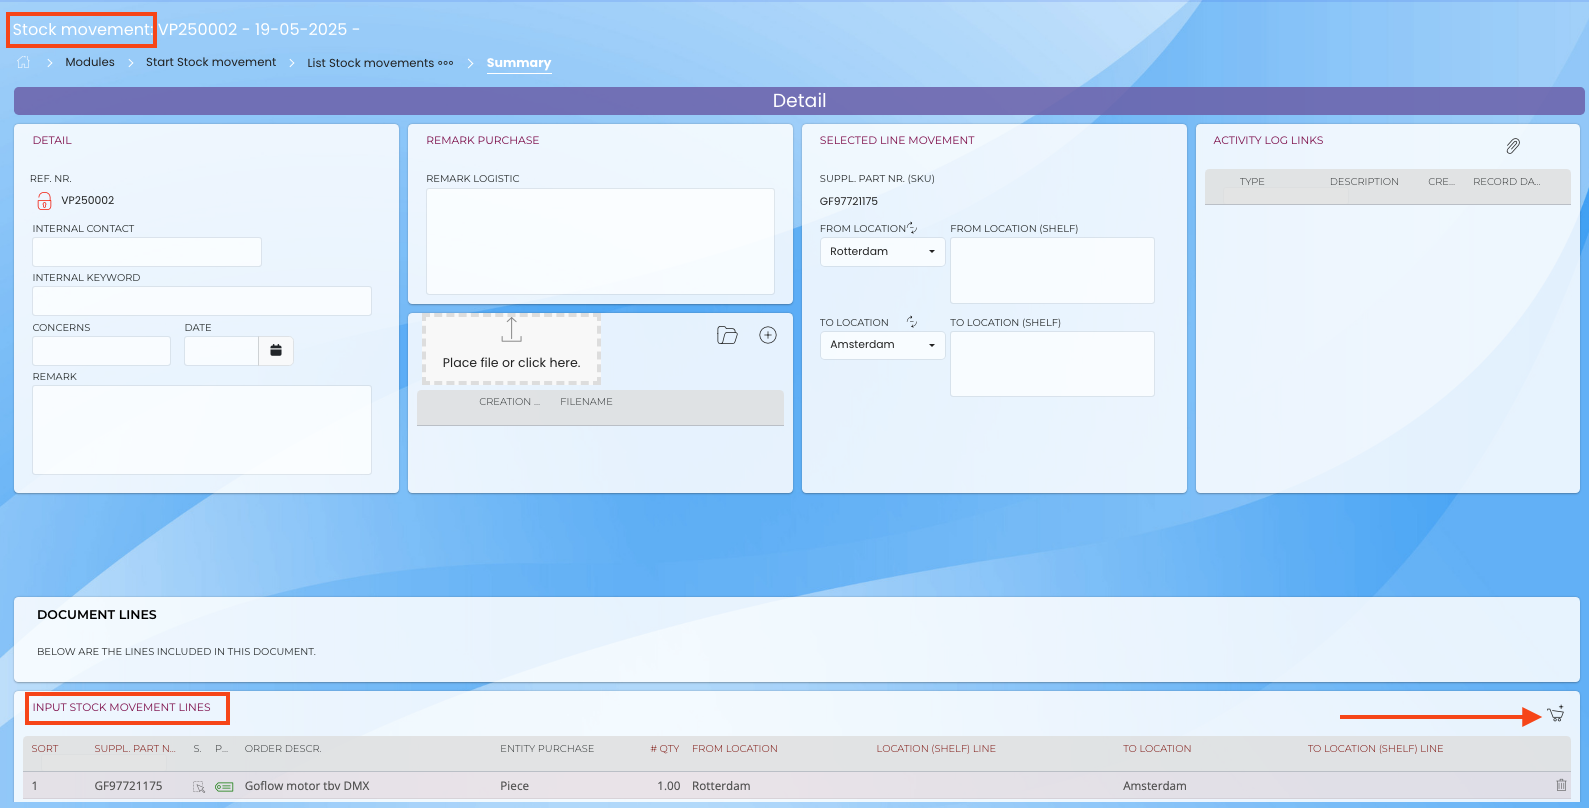Click the Document Lines heading
Screen dimensions: 1589x808
click(x=97, y=615)
